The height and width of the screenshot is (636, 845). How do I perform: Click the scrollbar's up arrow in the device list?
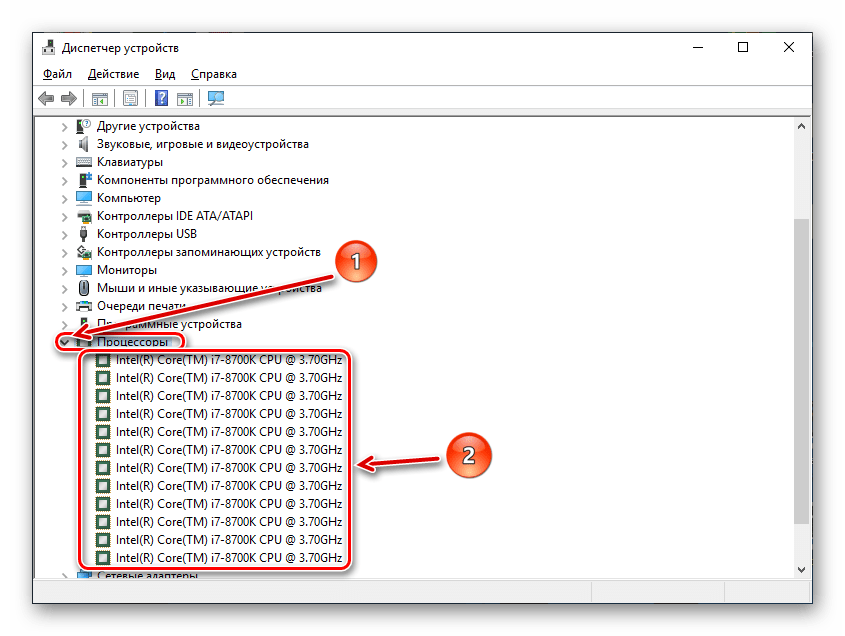point(801,126)
